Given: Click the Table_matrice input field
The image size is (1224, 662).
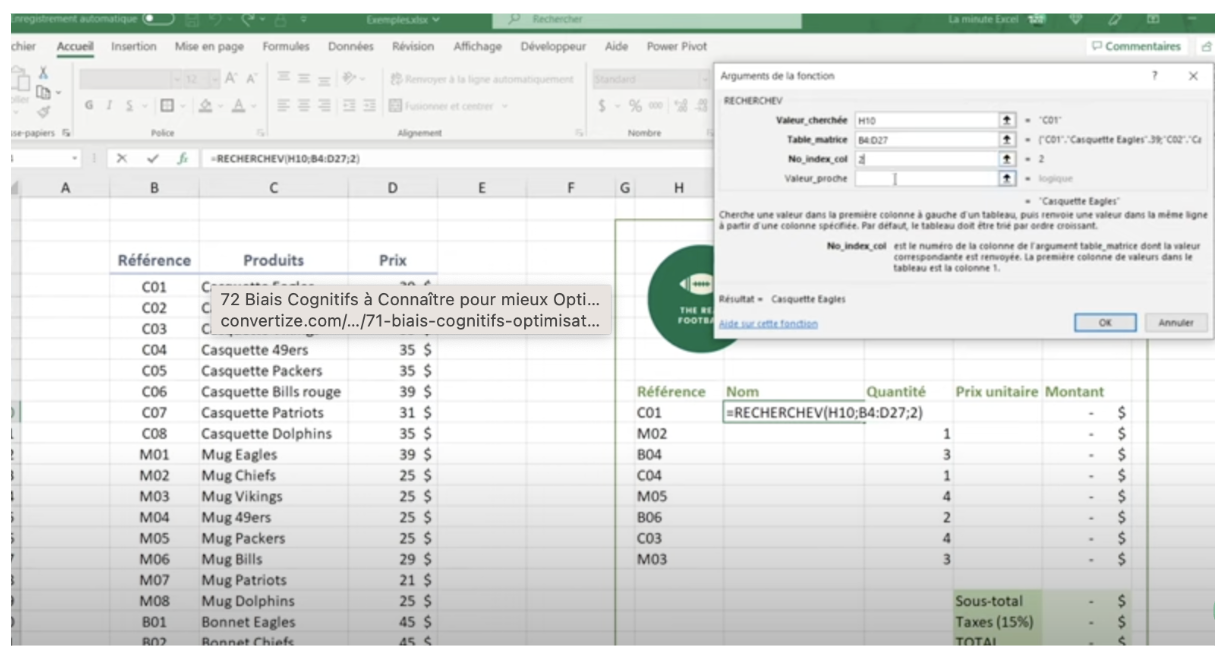Looking at the screenshot, I should point(926,139).
